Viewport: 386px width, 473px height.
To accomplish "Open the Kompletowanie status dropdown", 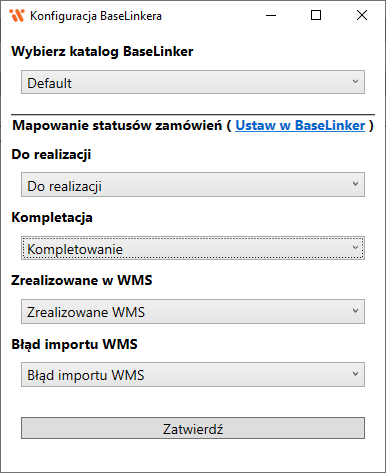I will coord(193,248).
